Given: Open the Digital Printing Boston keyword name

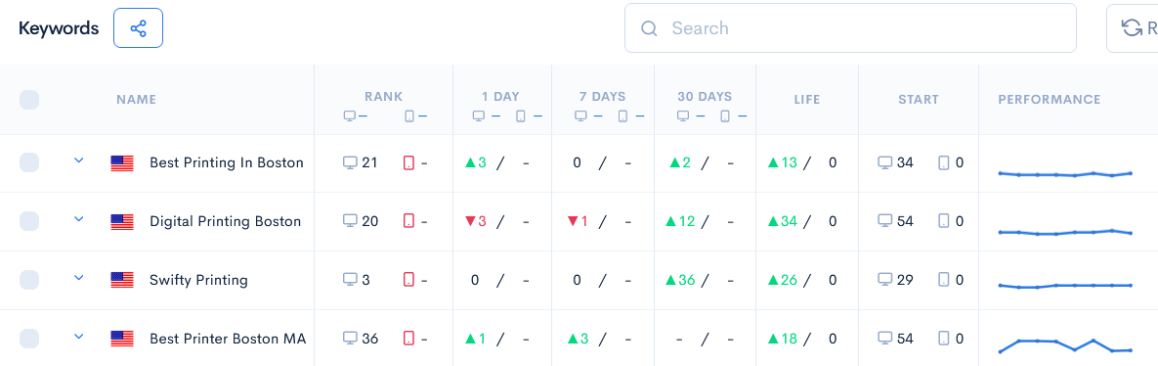Looking at the screenshot, I should pyautogui.click(x=225, y=221).
